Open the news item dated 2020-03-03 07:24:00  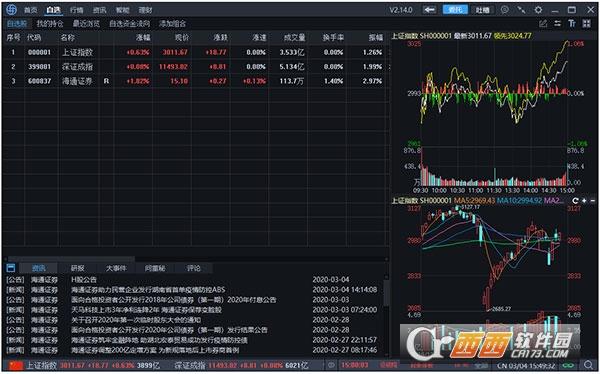(146, 310)
